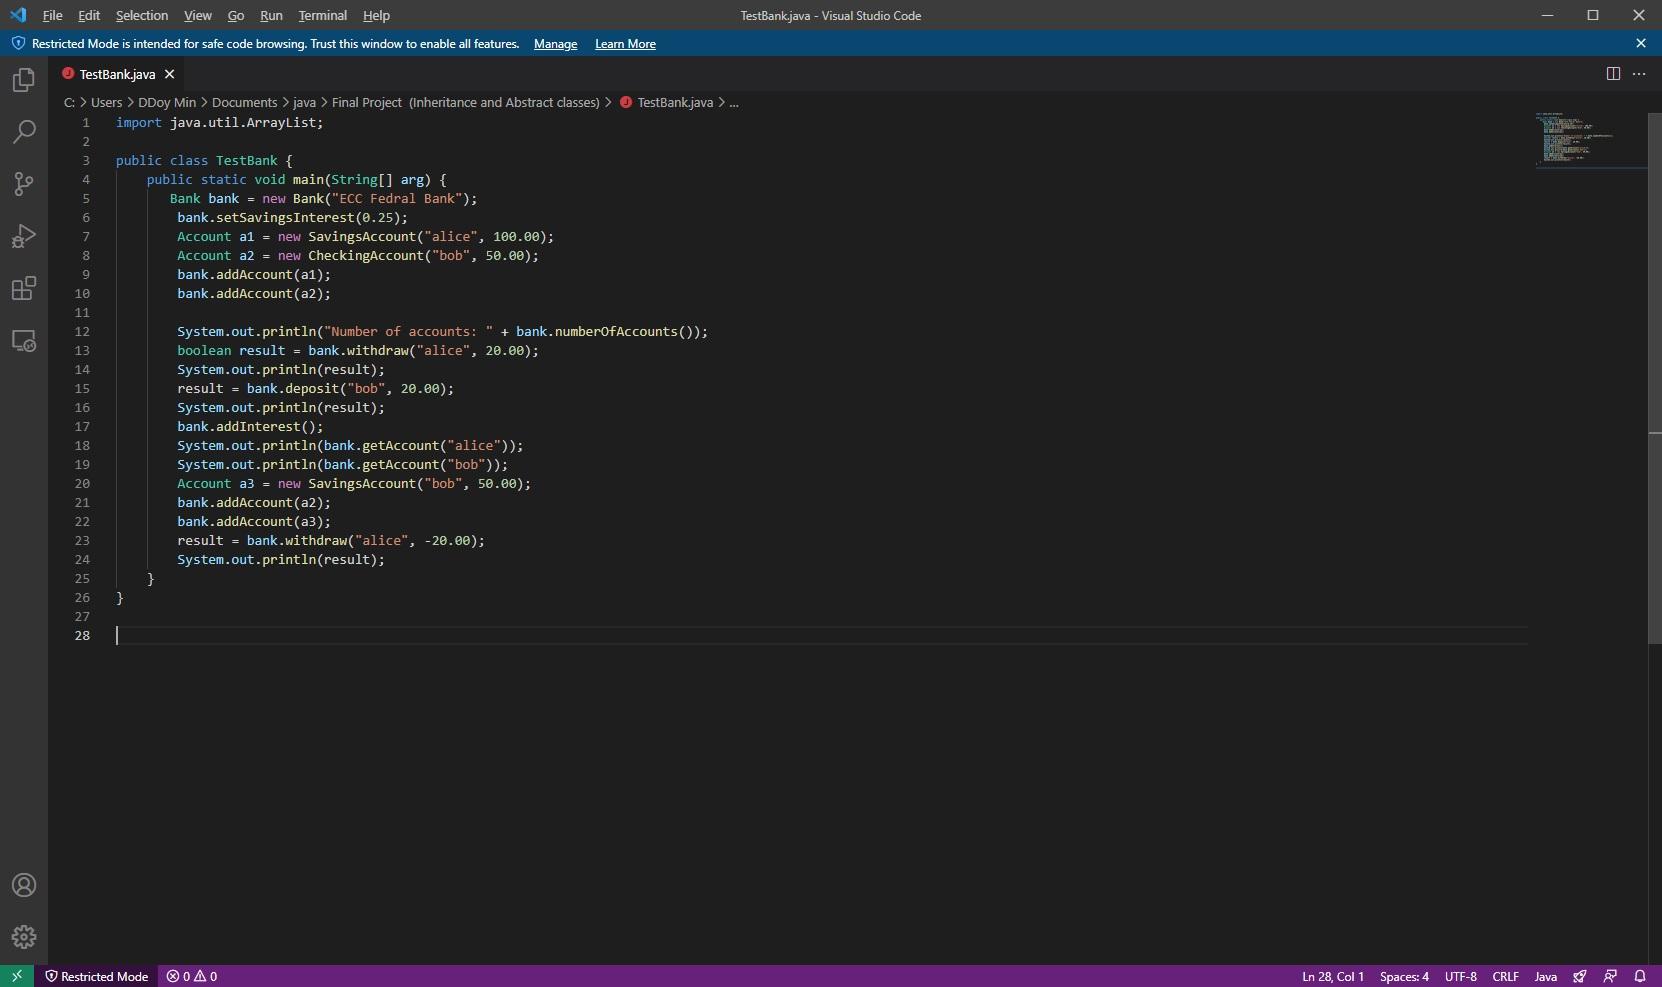Open the Accounts menu
The width and height of the screenshot is (1662, 987).
(23, 885)
